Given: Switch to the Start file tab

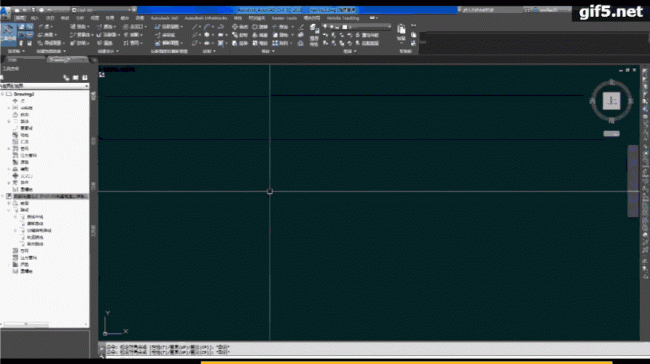Looking at the screenshot, I should pyautogui.click(x=13, y=60).
